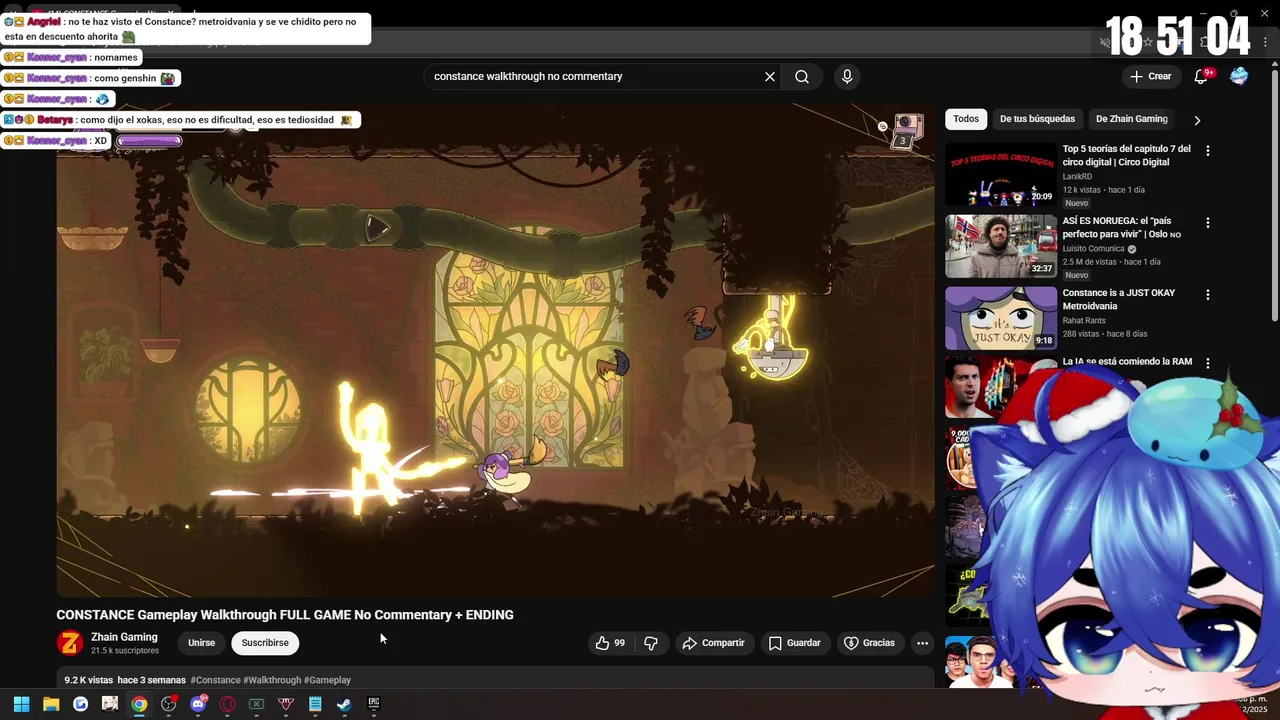The image size is (1280, 720).
Task: Open Xbox Game Bar app from taskbar
Action: tap(256, 704)
